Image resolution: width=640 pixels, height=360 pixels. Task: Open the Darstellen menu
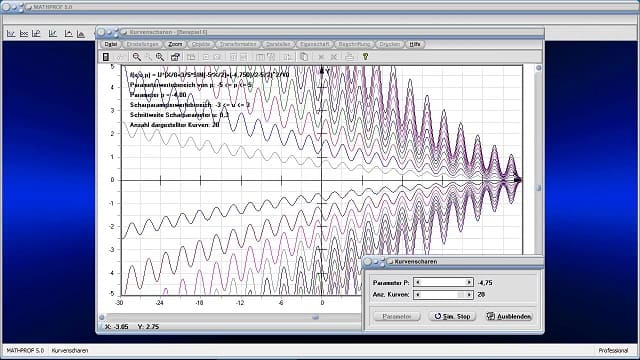[x=278, y=44]
